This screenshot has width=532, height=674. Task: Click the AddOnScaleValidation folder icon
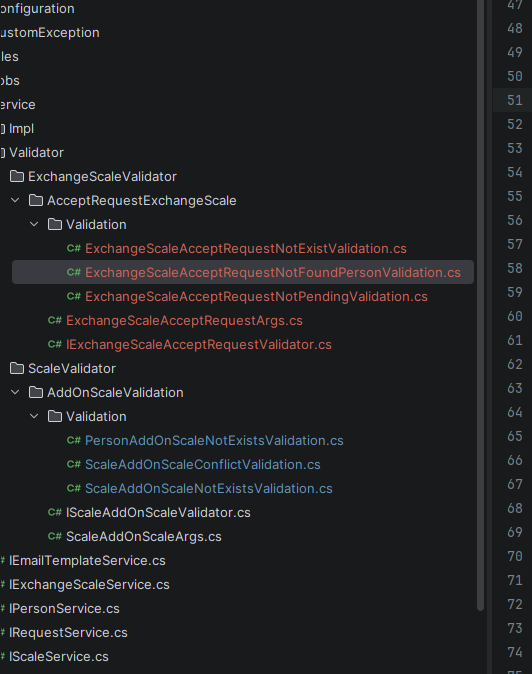(x=36, y=392)
